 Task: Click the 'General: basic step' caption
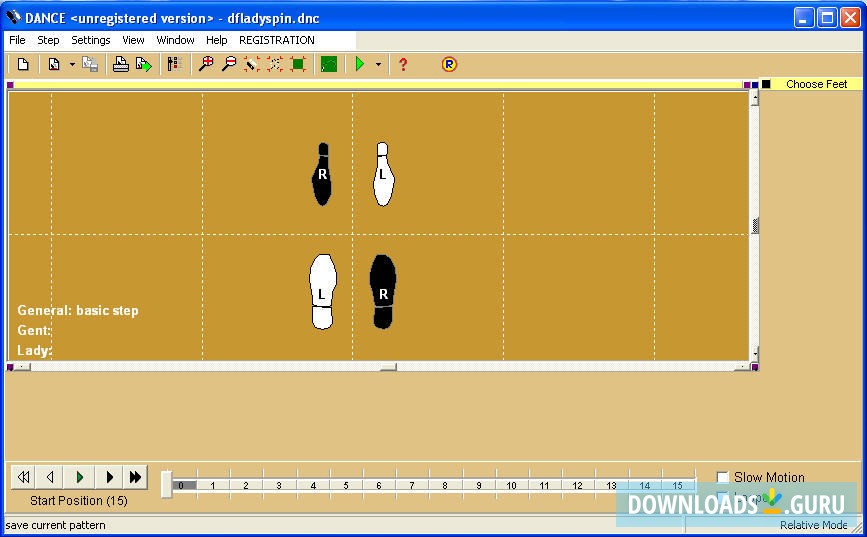coord(78,310)
